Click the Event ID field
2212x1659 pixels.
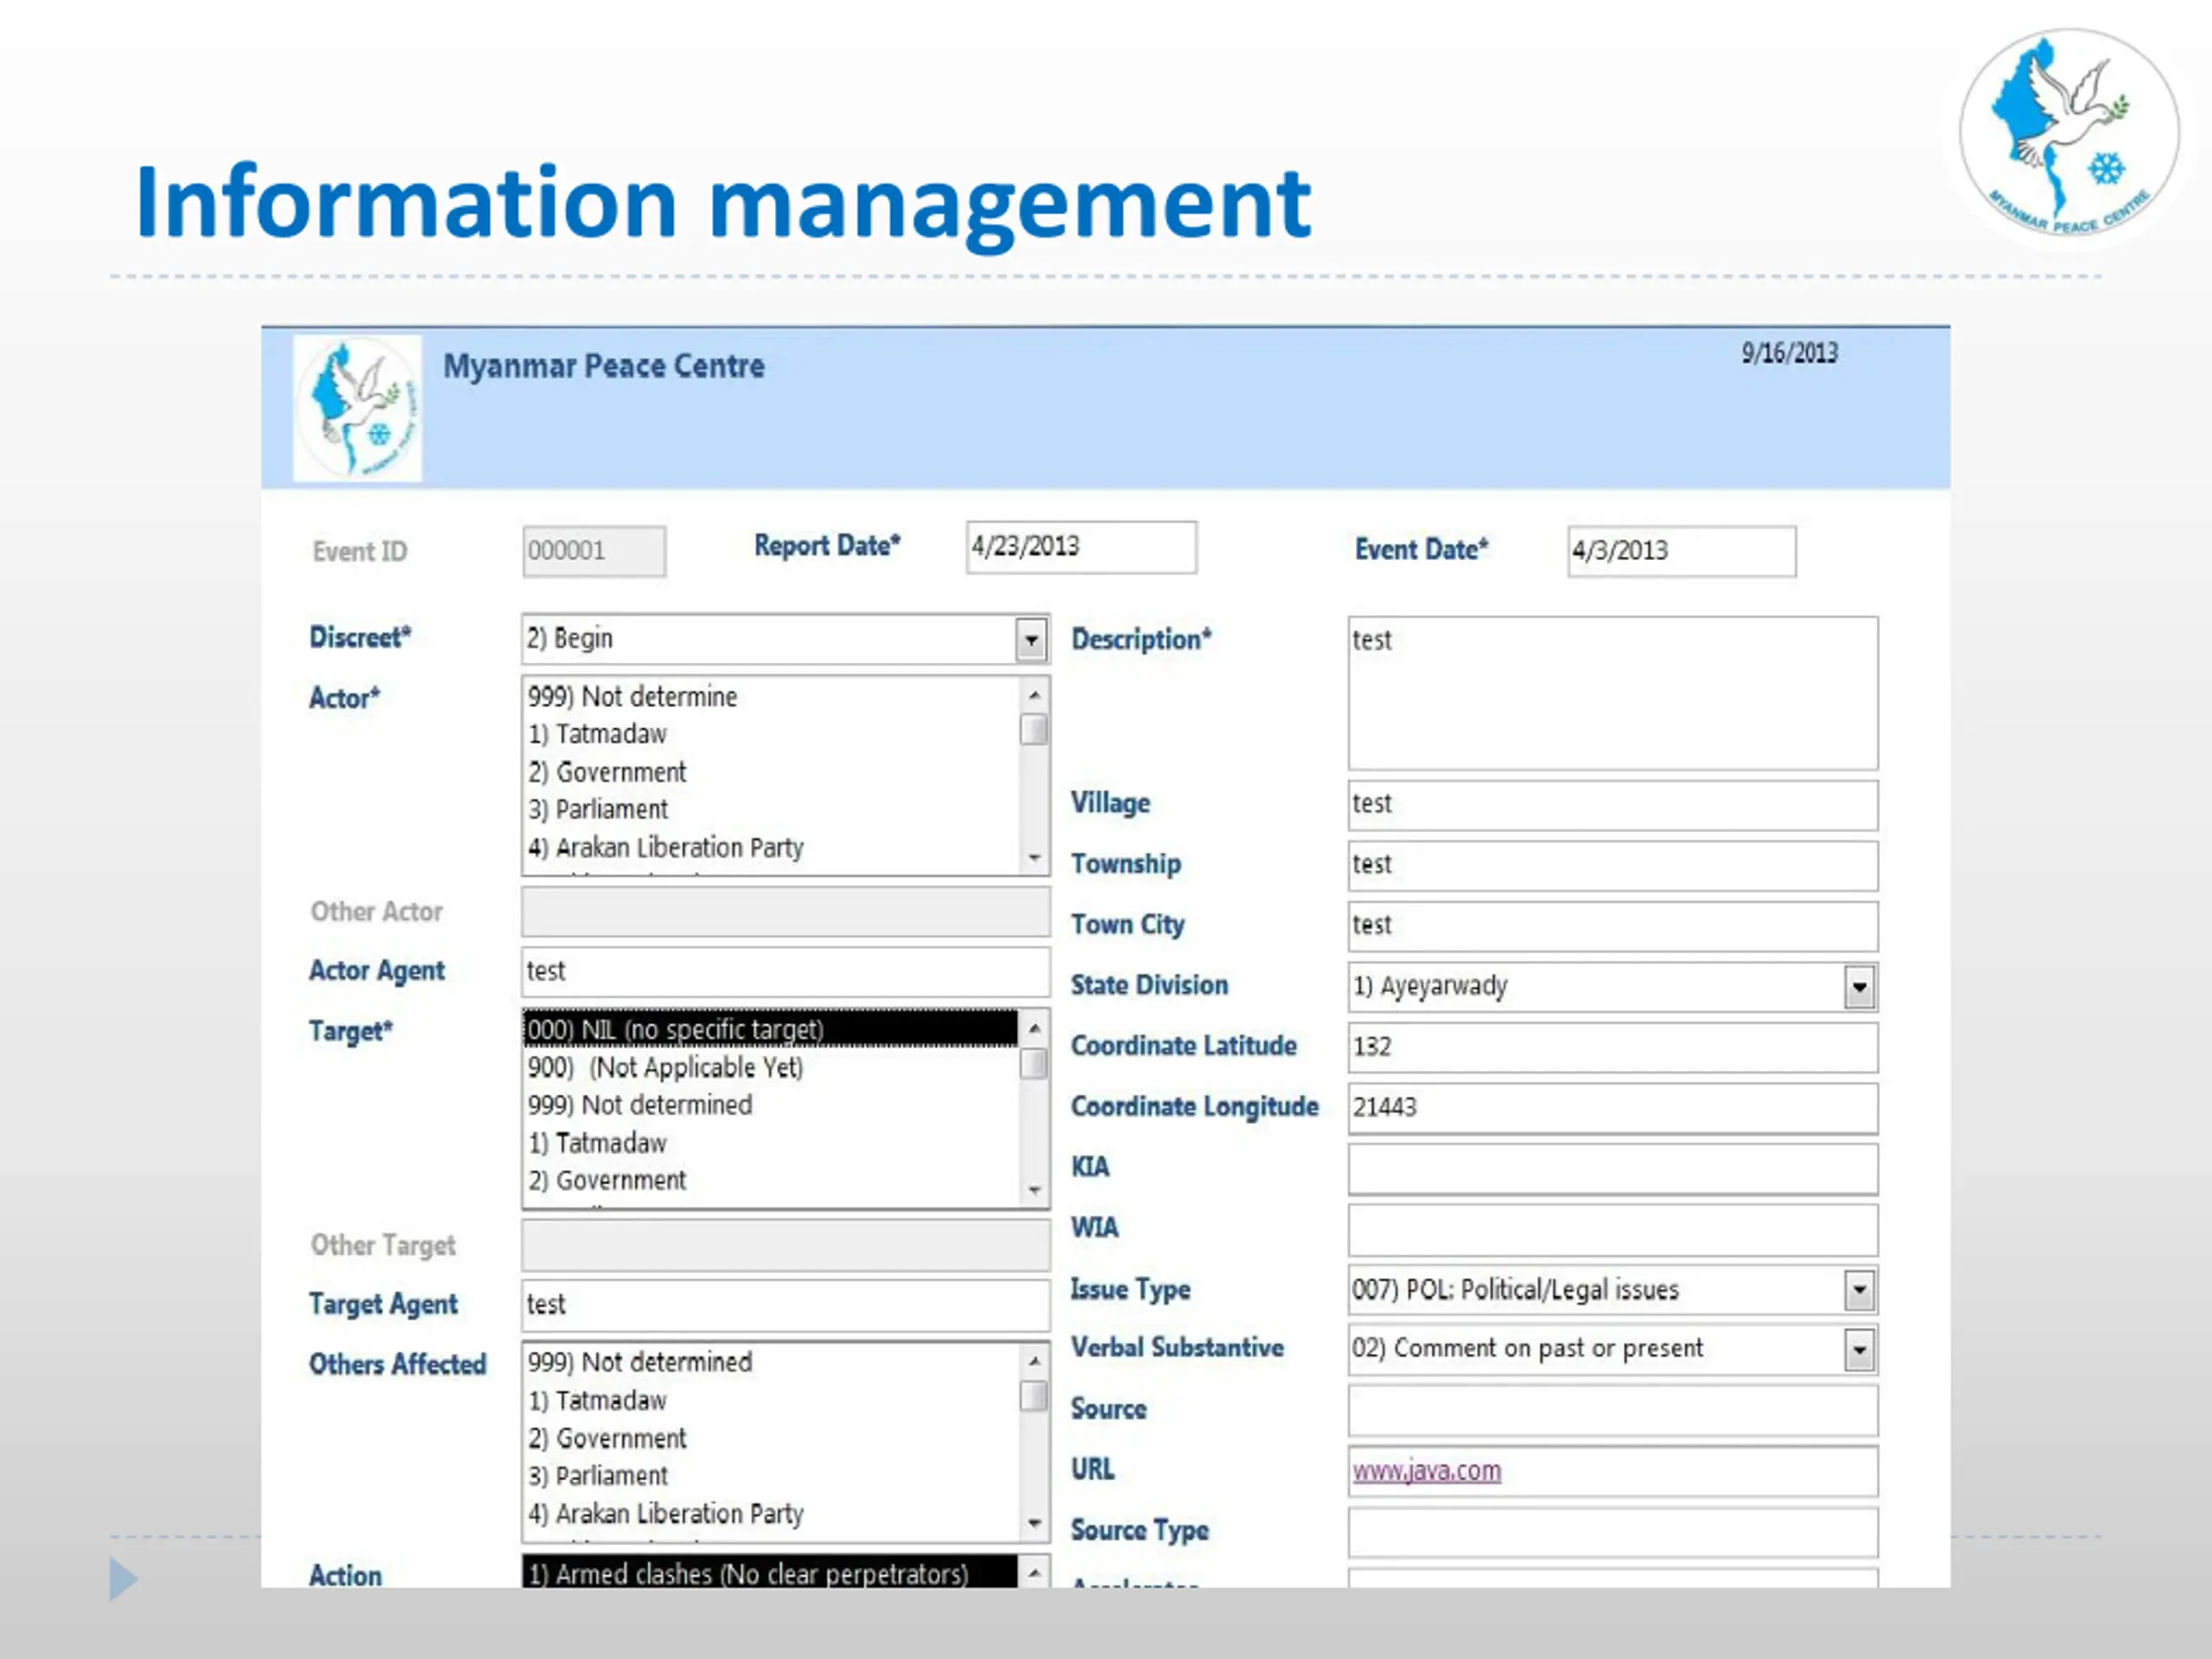click(x=594, y=551)
